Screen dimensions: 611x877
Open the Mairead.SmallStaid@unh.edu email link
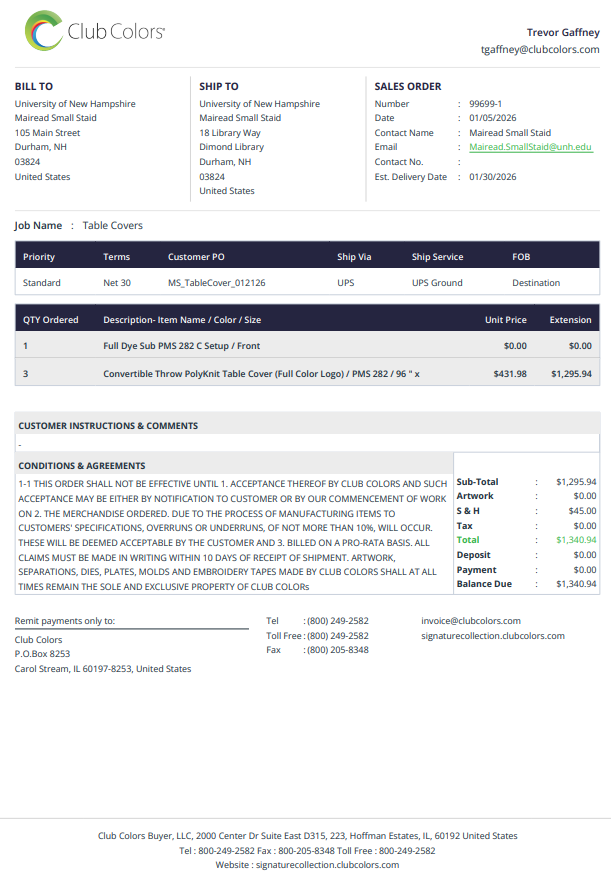(530, 147)
